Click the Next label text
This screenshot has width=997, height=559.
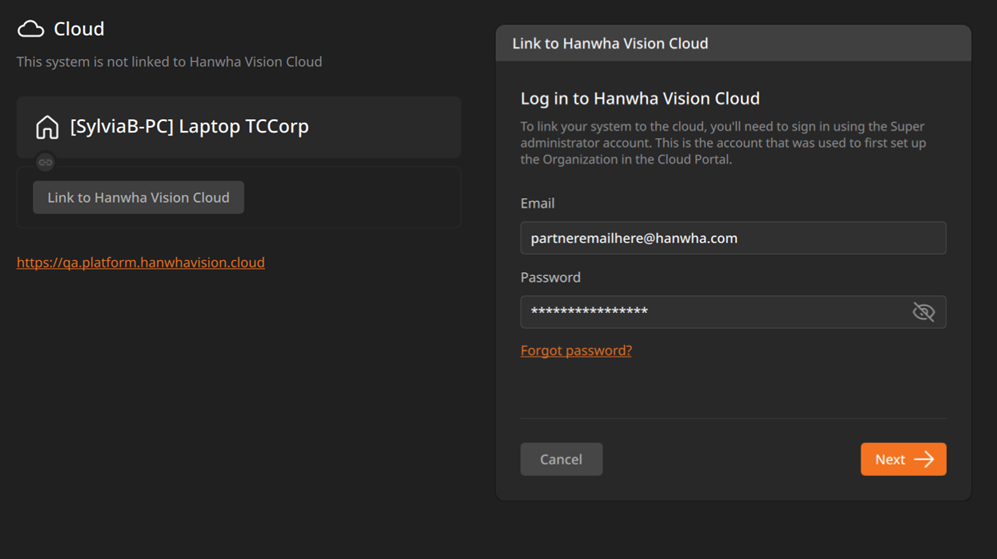890,459
